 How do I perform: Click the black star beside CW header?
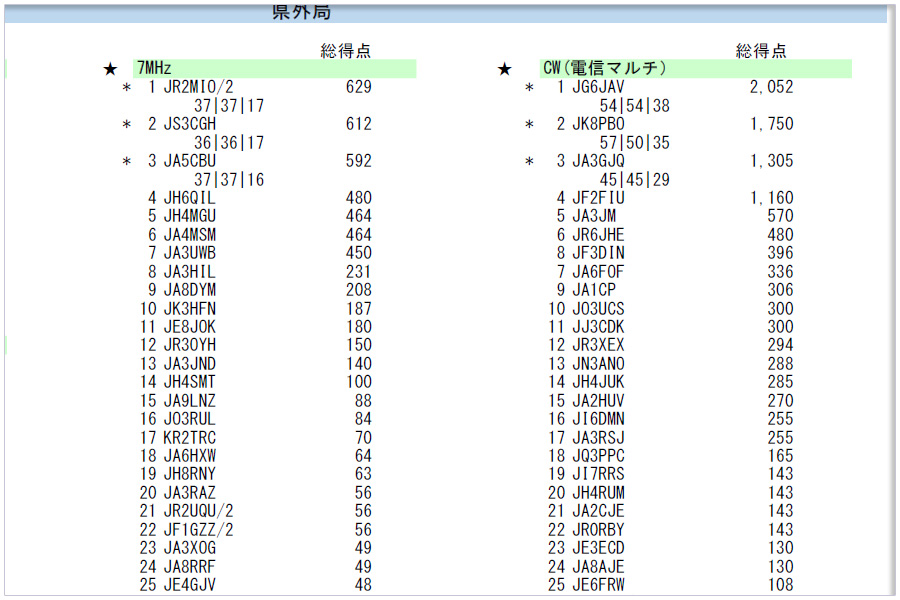pos(505,69)
